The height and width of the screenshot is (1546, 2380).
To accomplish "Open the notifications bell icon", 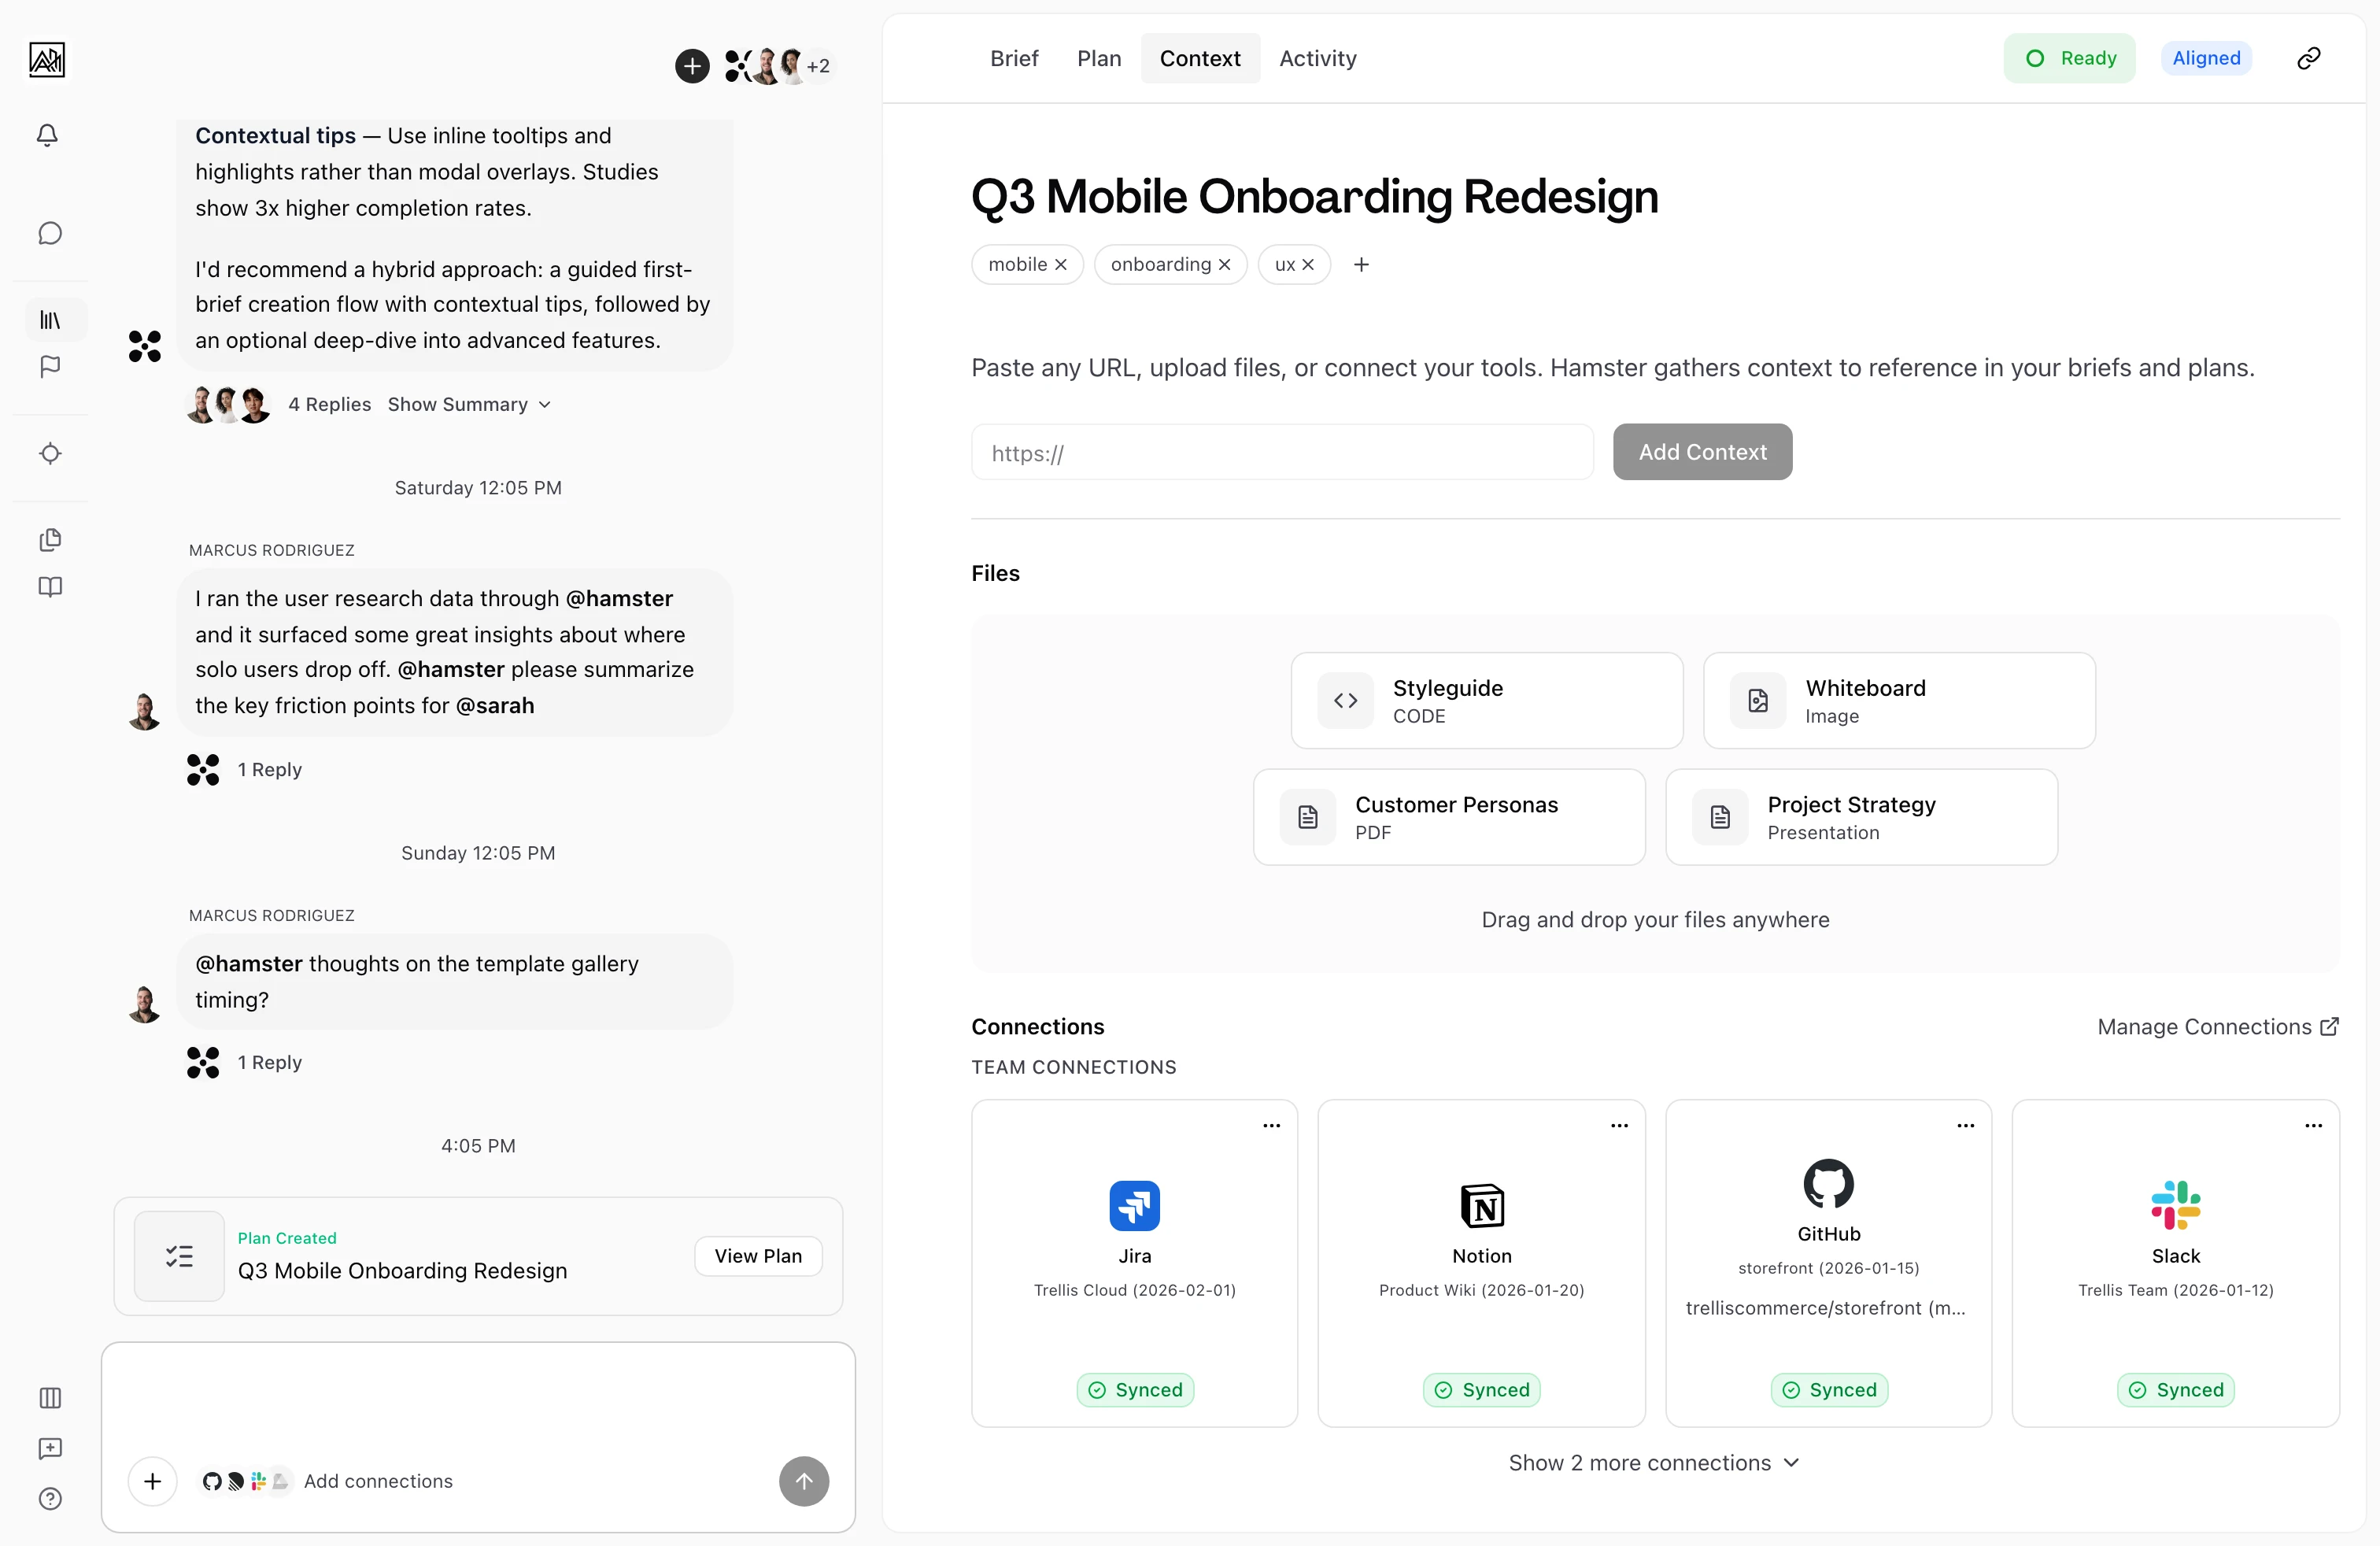I will [47, 135].
